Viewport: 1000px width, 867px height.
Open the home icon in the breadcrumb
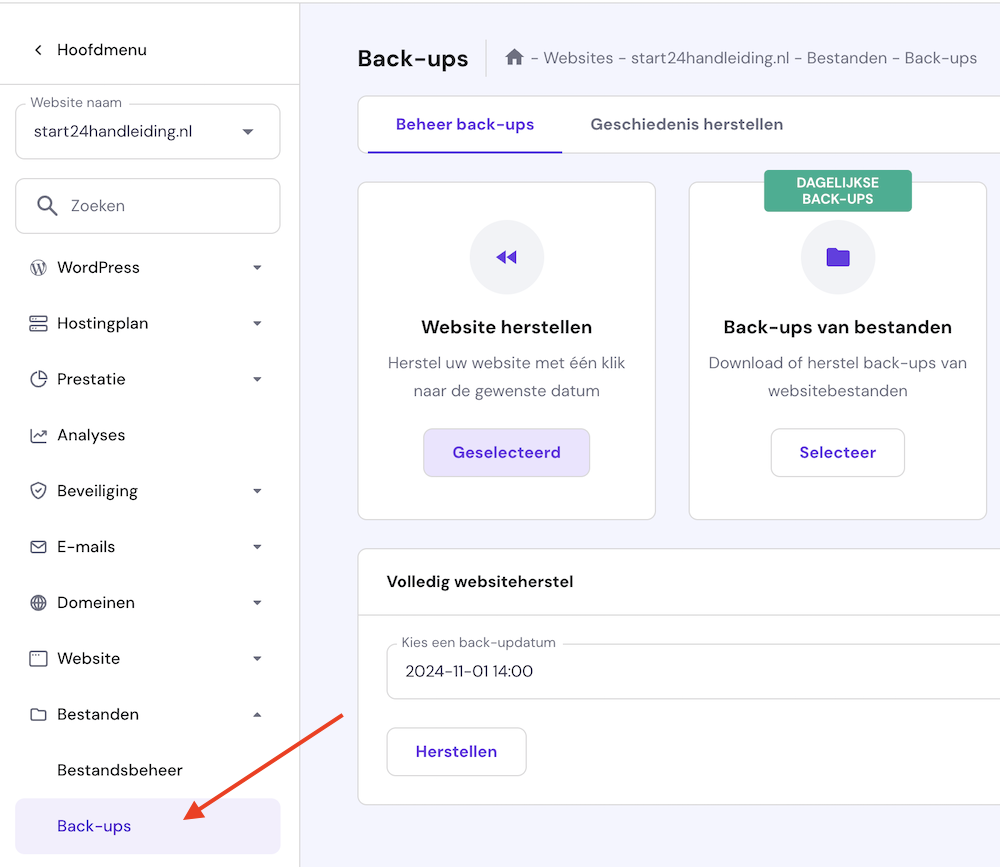point(514,58)
